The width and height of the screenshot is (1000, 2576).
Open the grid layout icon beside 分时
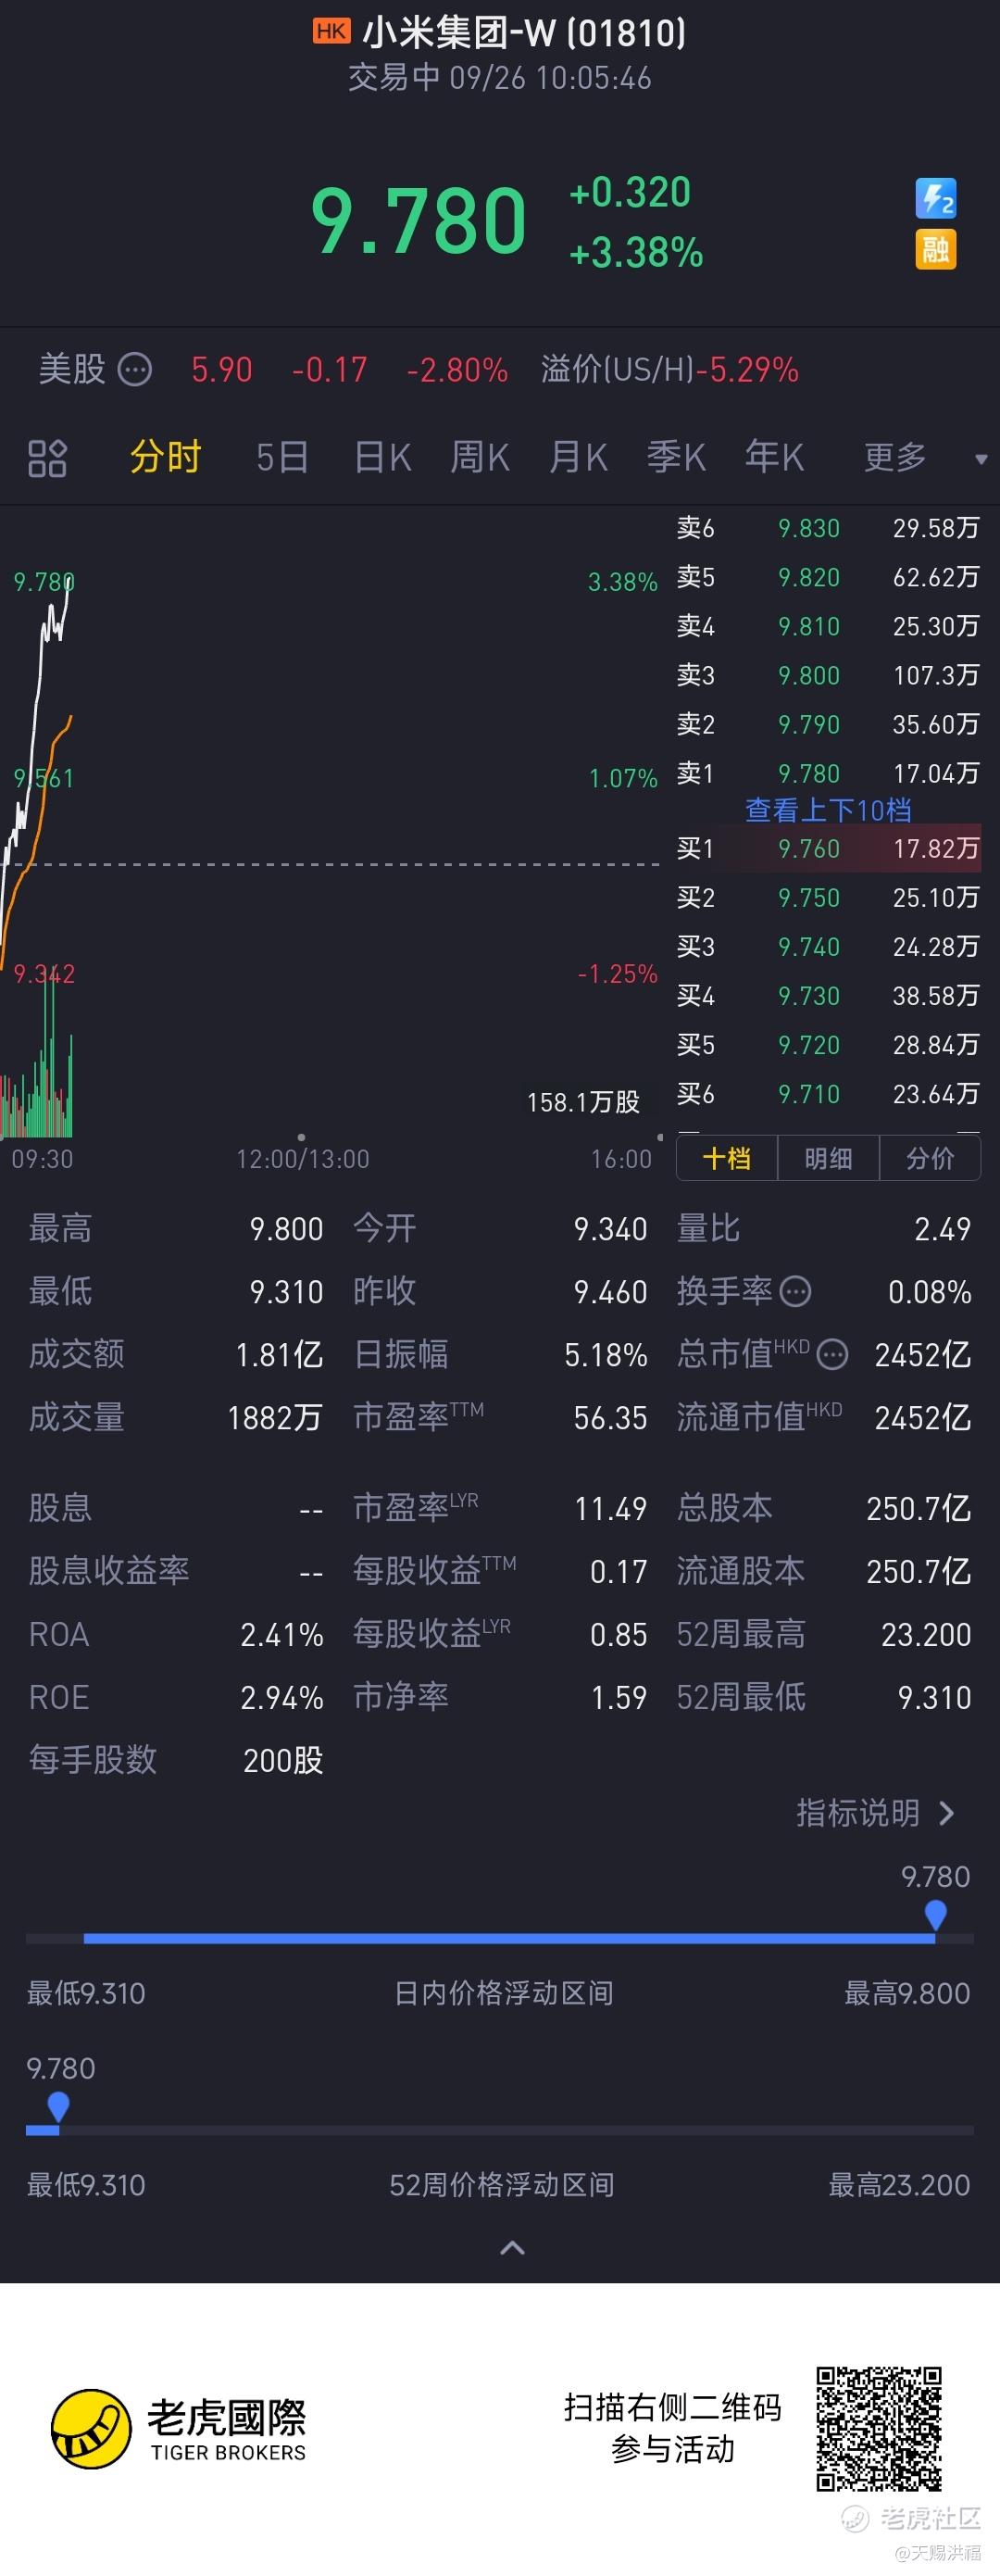point(47,459)
